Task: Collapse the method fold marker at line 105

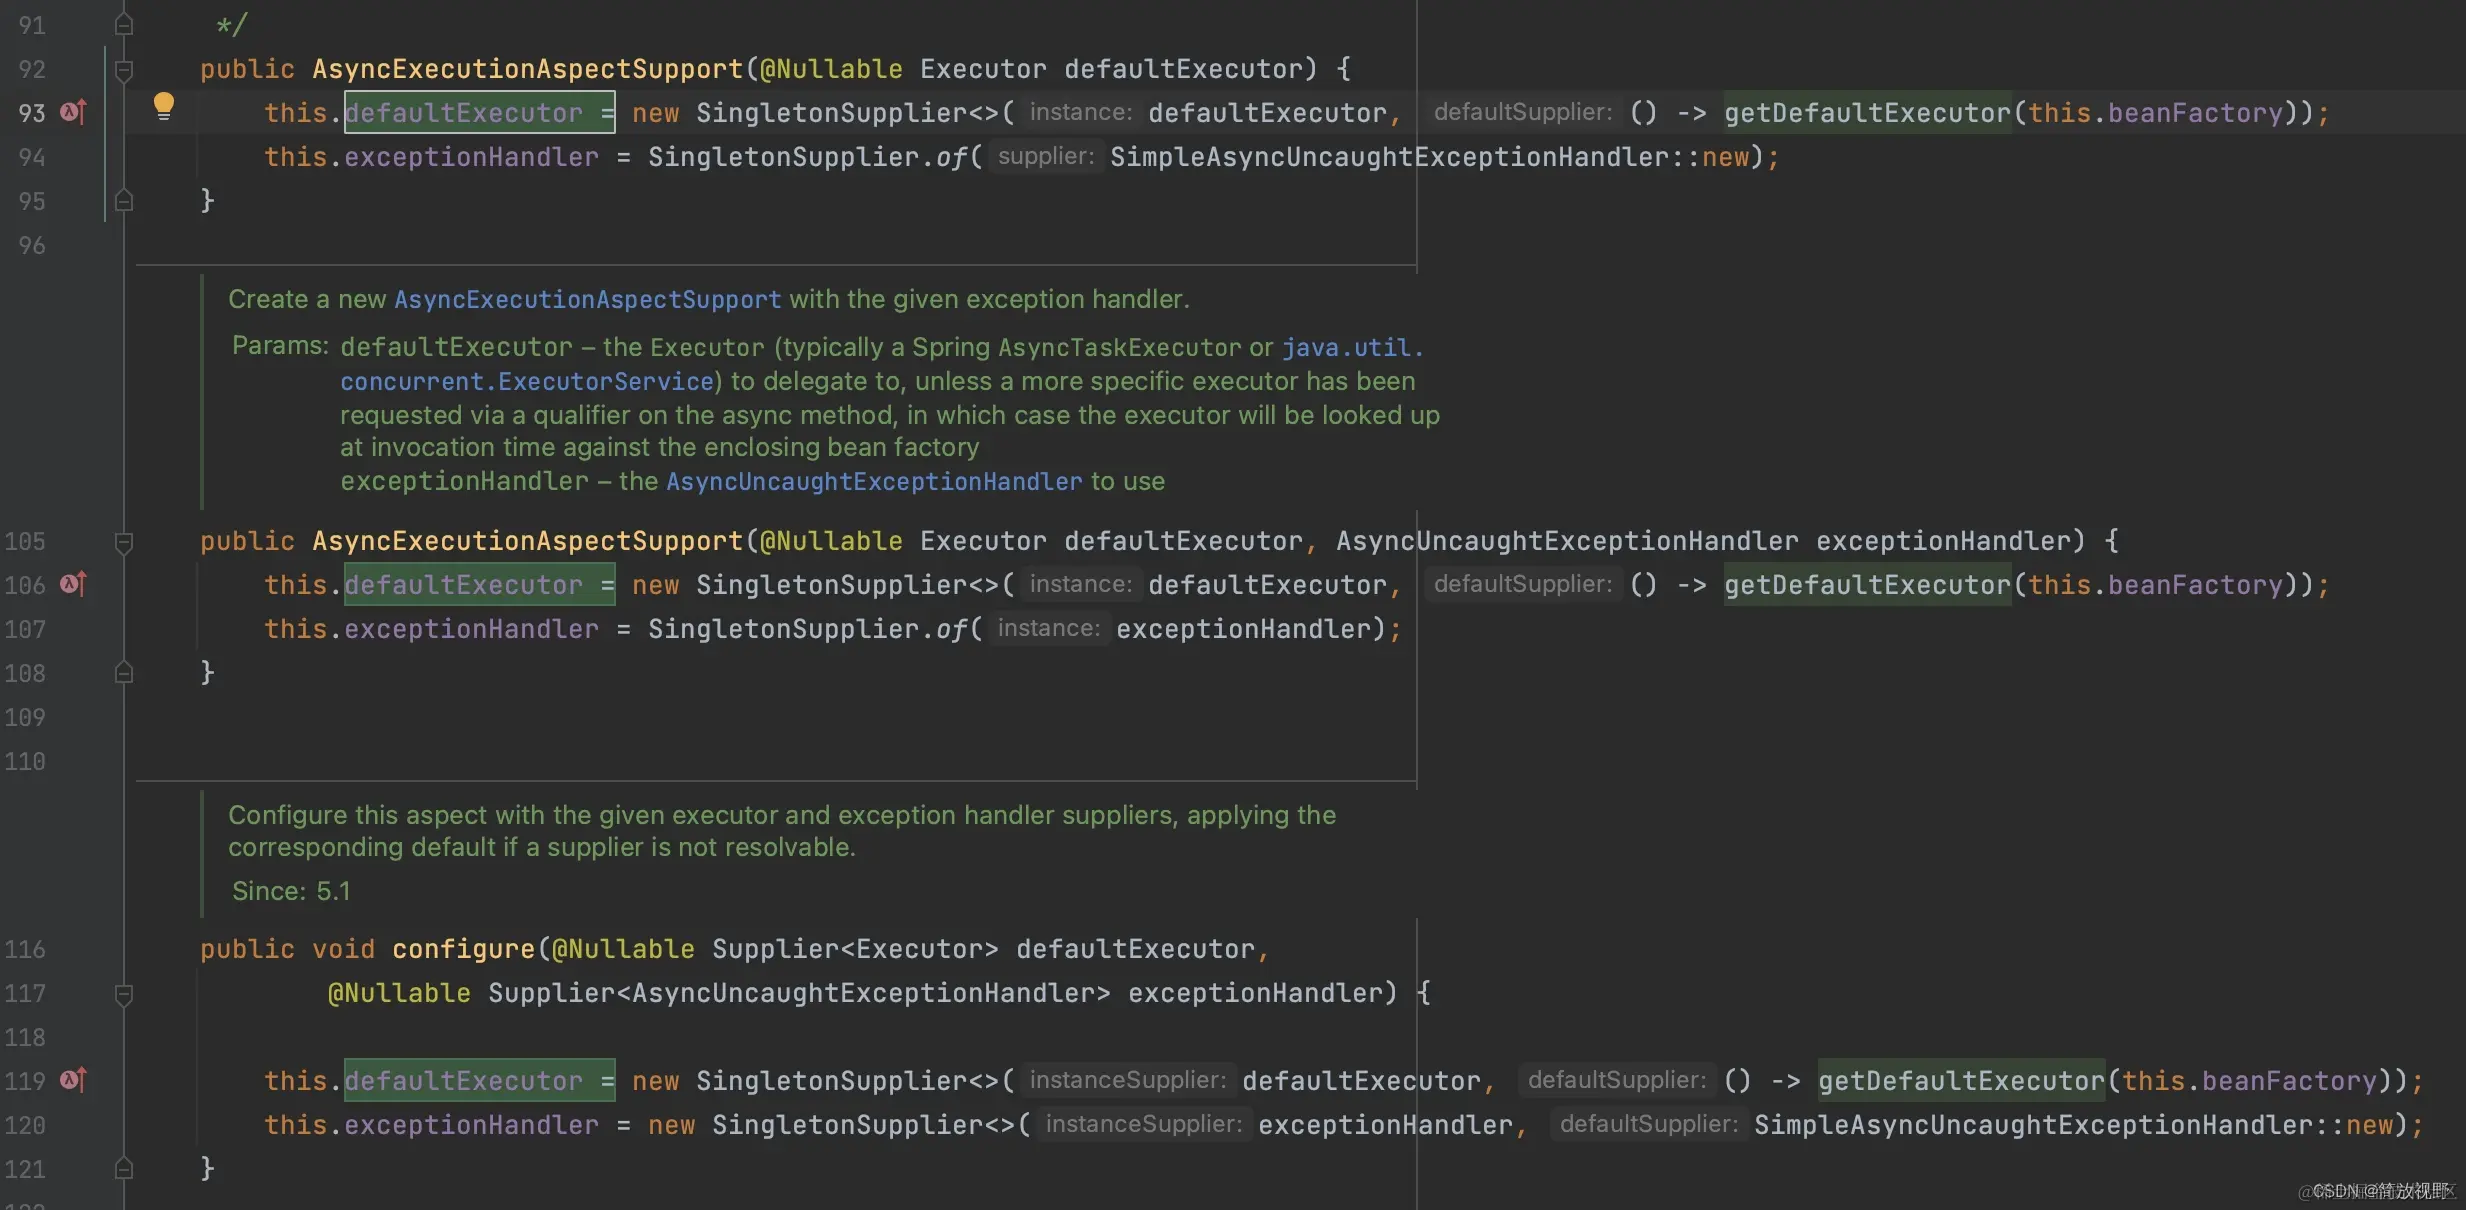Action: pyautogui.click(x=124, y=541)
